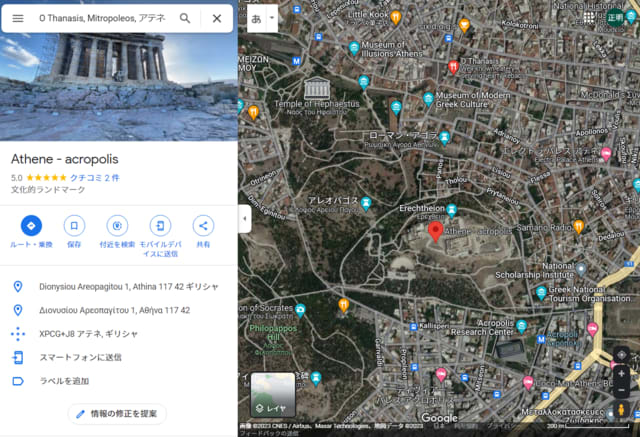This screenshot has height=437, width=640.
Task: Click the アレオパゴス marker
Action: (x=366, y=203)
